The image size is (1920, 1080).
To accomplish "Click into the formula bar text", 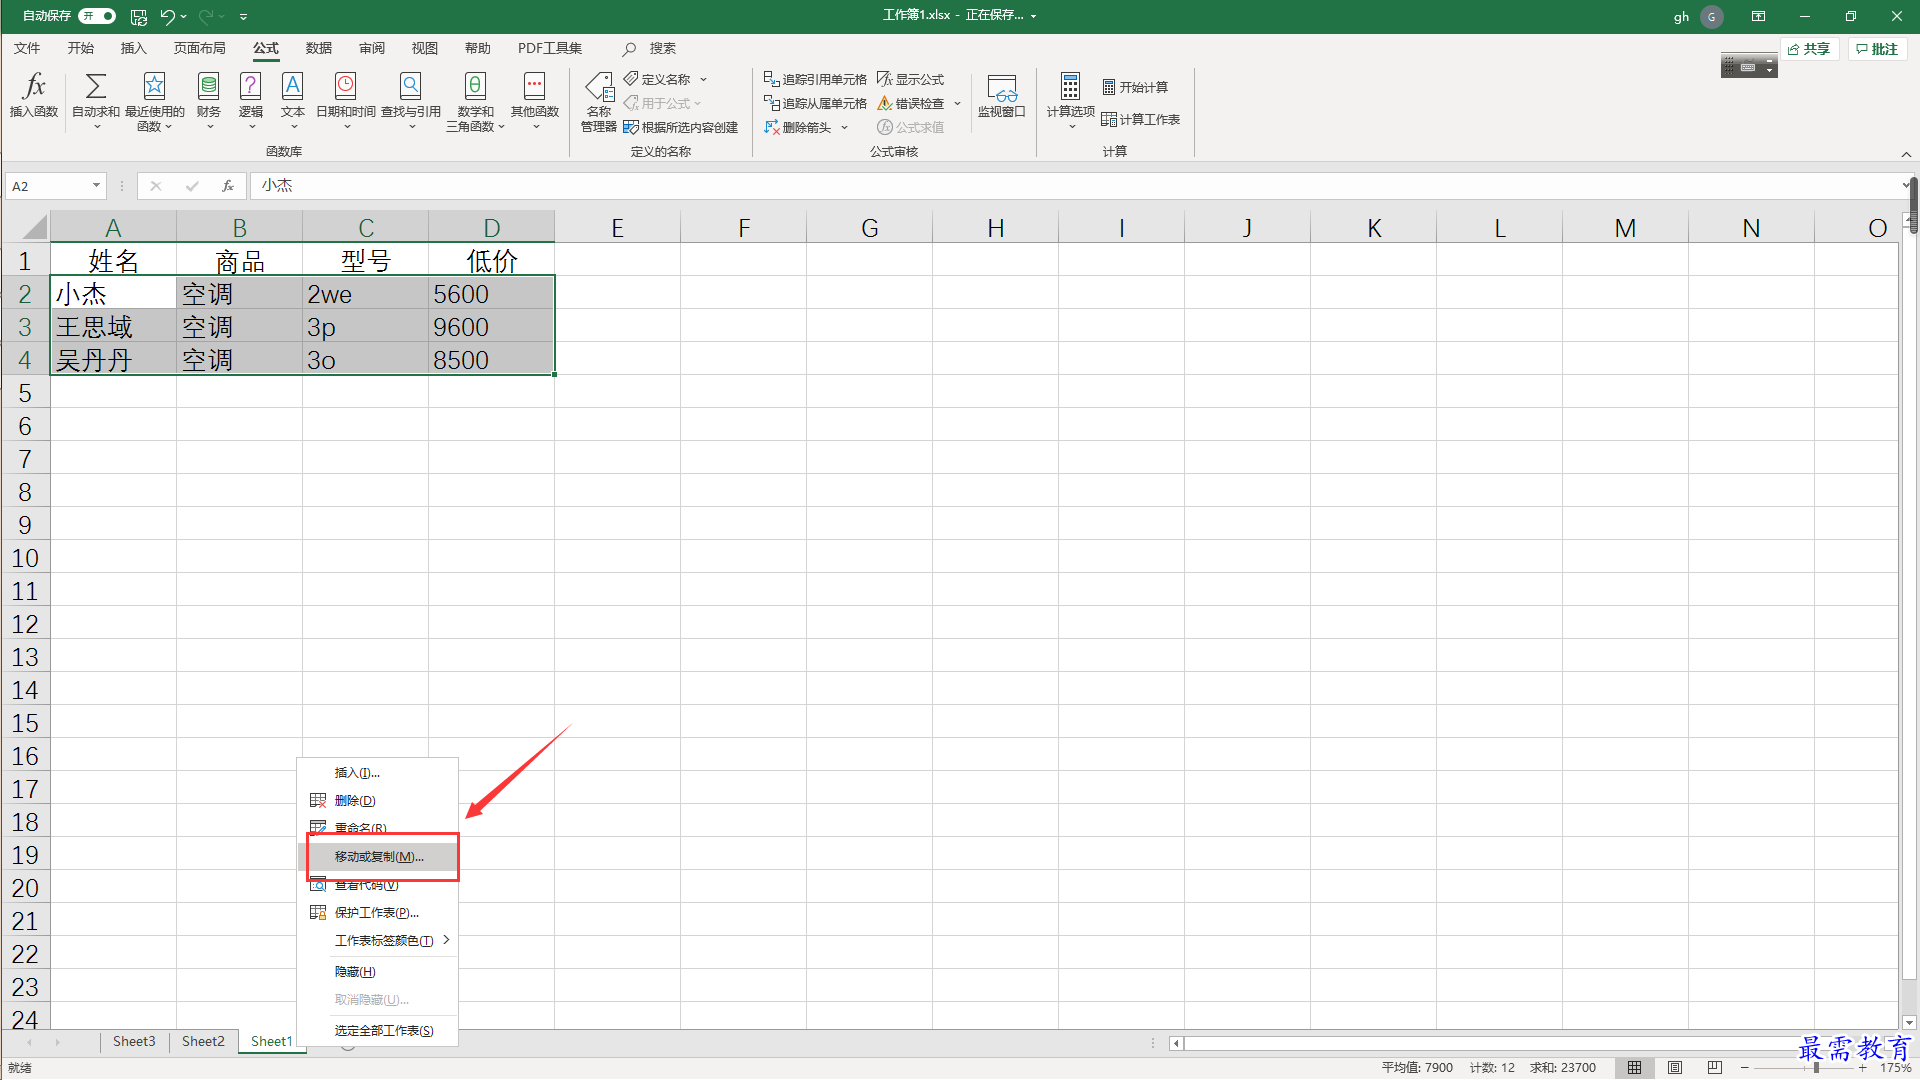I will click(x=1075, y=186).
